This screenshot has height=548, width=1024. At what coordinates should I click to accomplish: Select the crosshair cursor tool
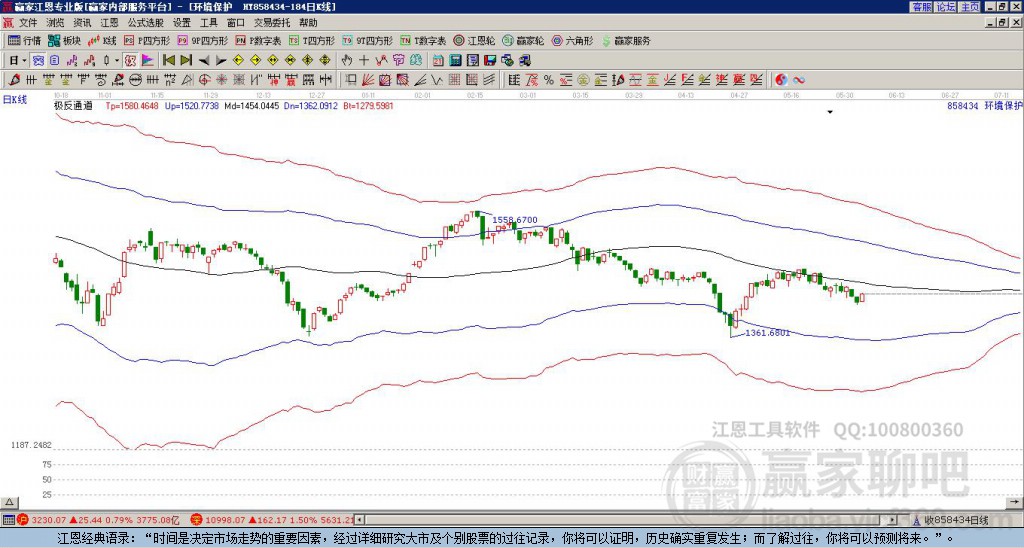point(364,60)
